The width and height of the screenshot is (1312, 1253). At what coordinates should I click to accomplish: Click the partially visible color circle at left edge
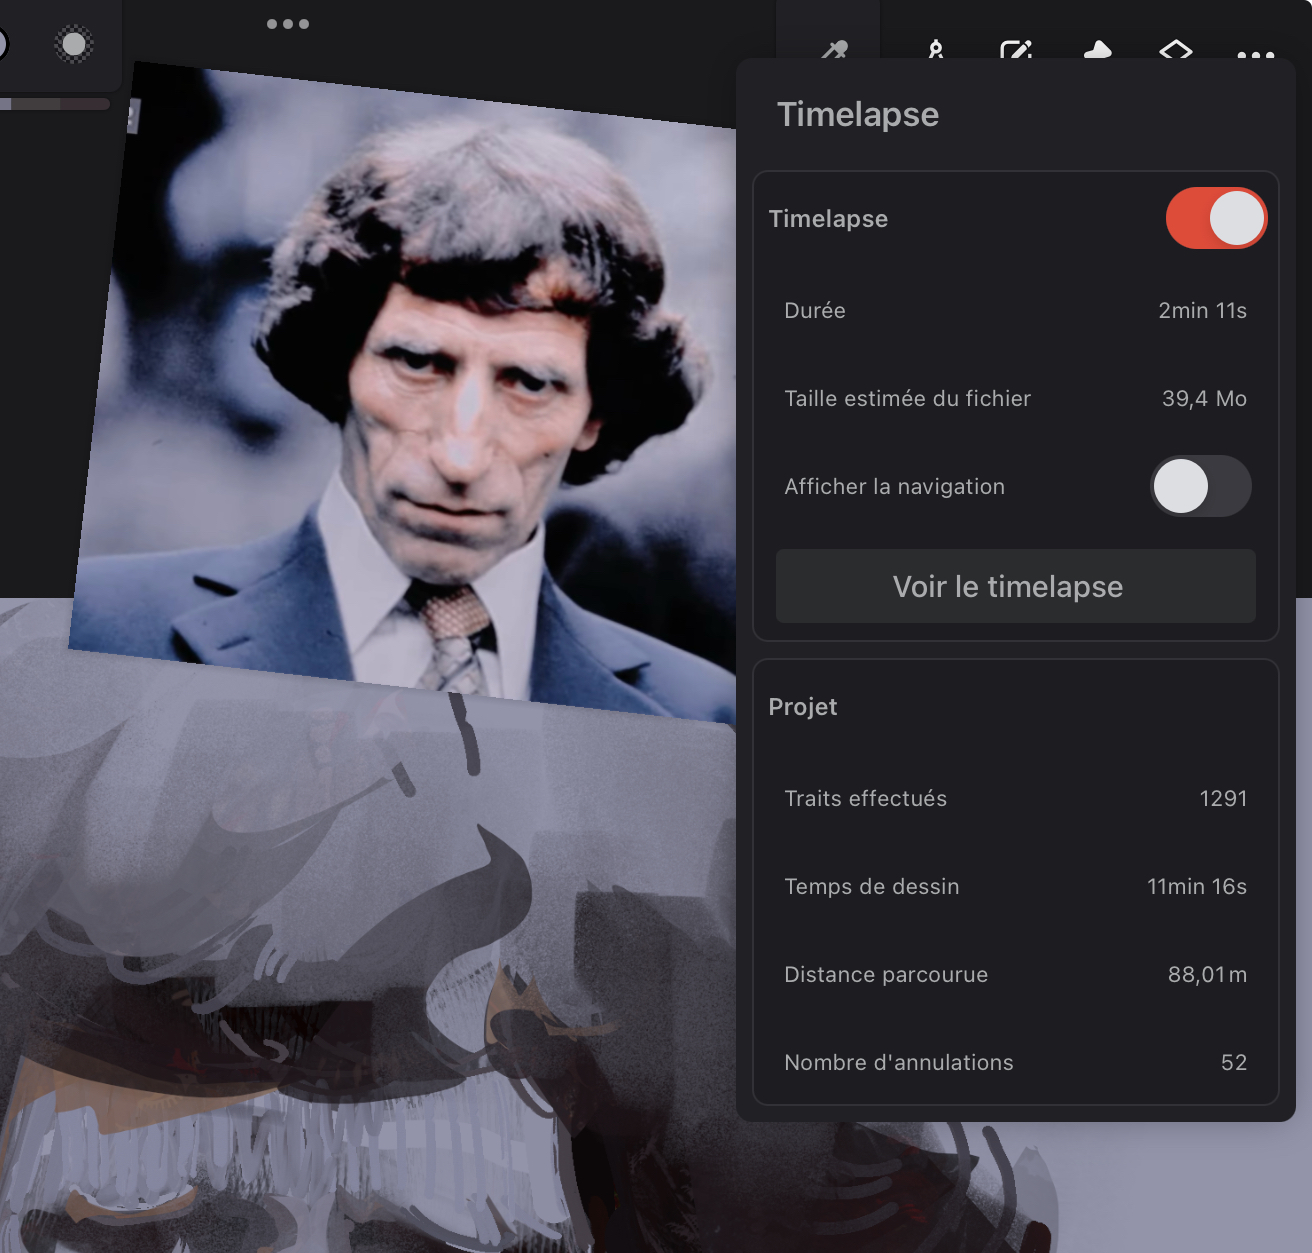pyautogui.click(x=3, y=44)
